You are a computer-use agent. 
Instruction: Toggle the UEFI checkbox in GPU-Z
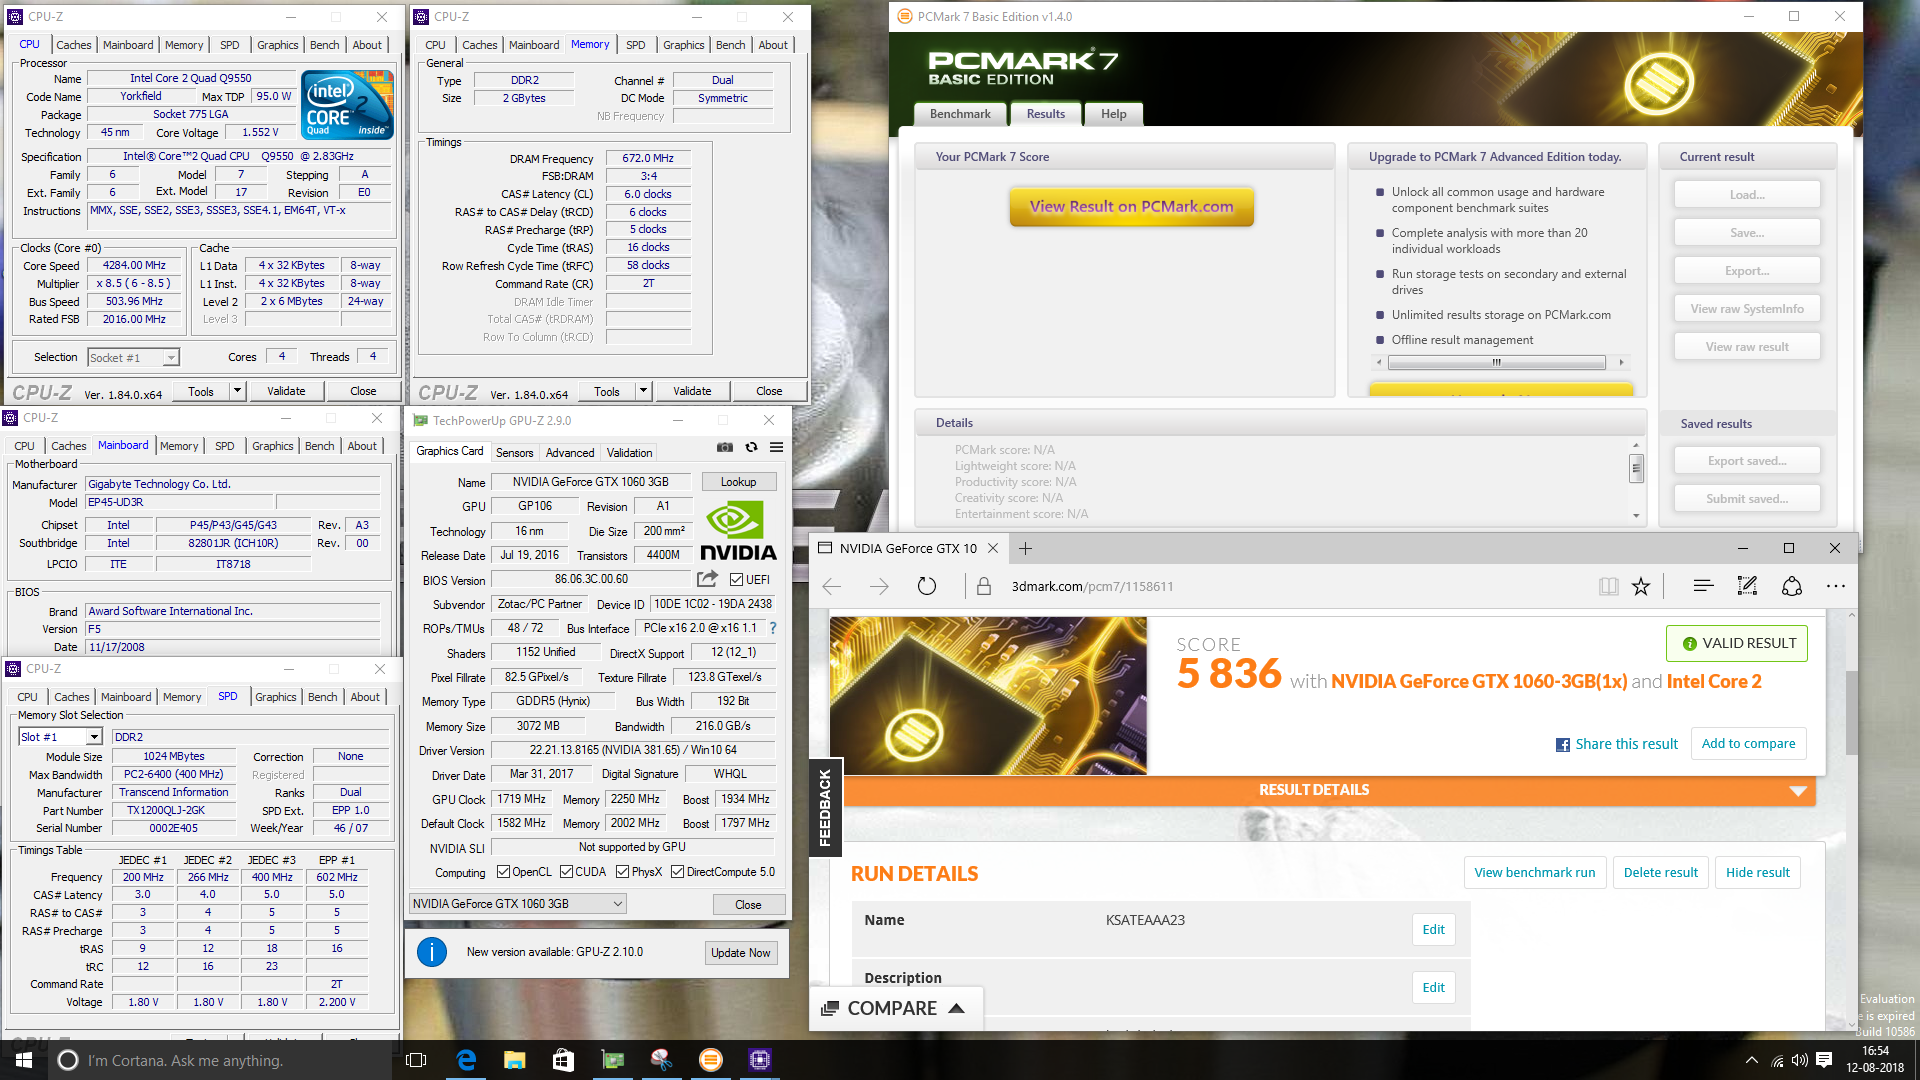tap(736, 580)
